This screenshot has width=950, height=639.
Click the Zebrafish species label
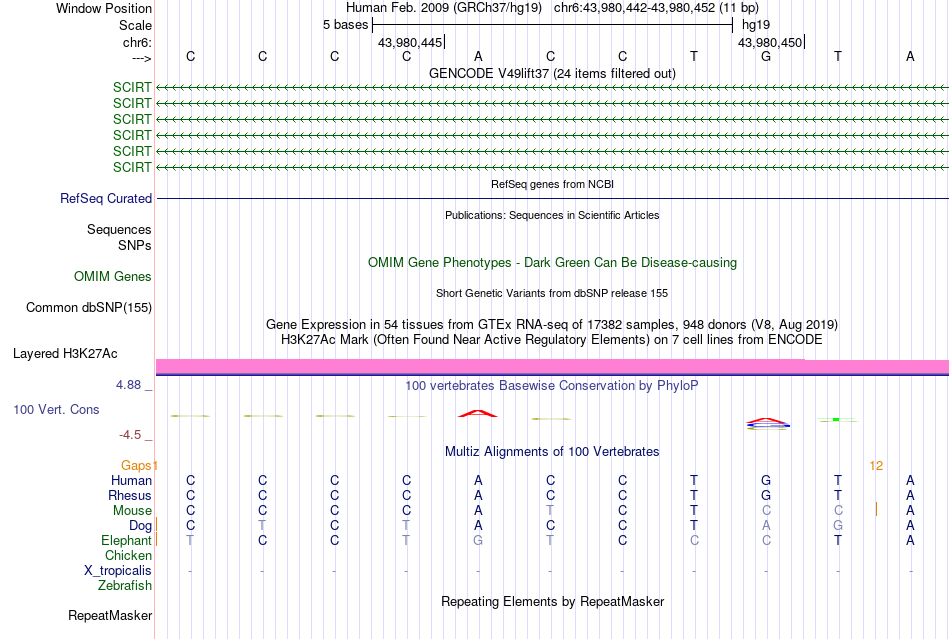point(125,586)
